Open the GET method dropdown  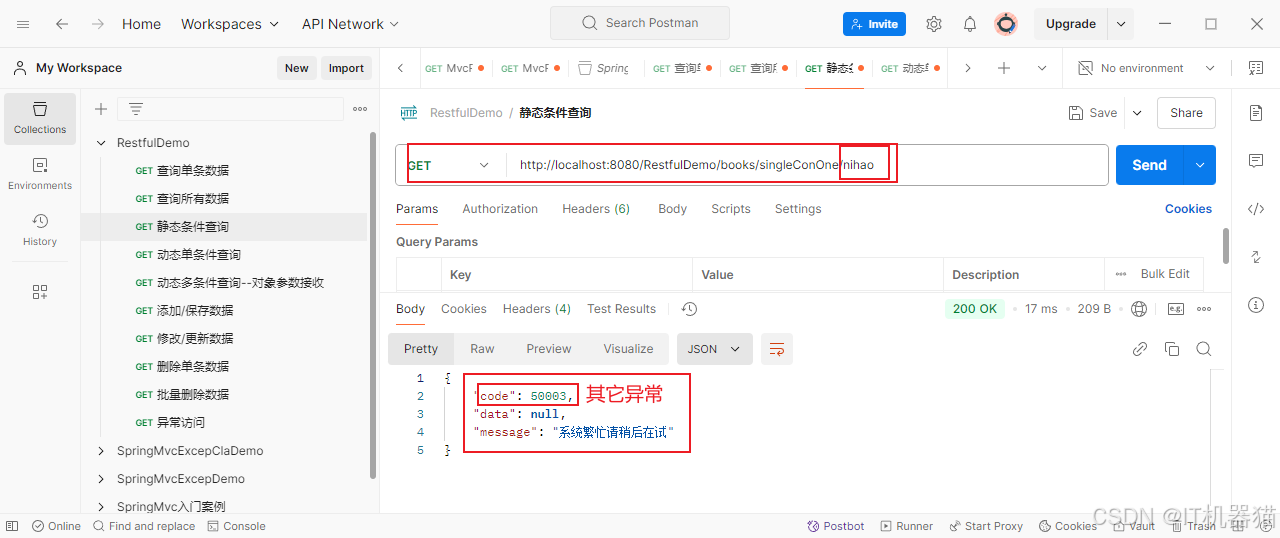click(x=449, y=165)
